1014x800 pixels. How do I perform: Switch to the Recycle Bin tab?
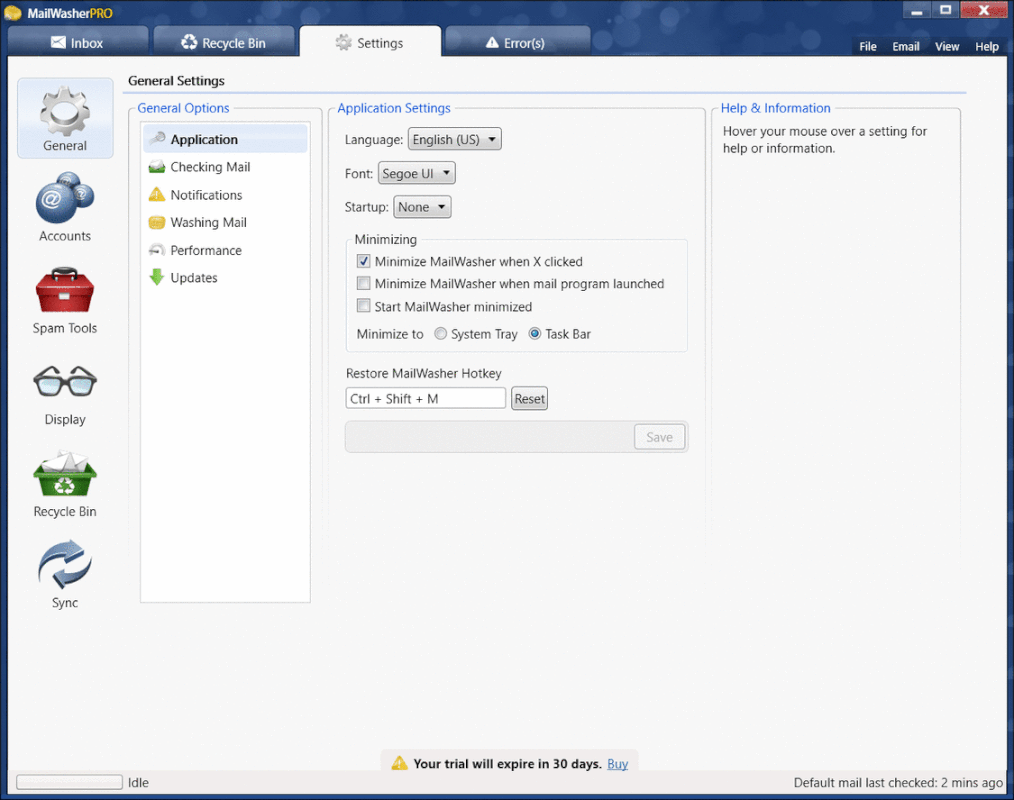coord(224,42)
